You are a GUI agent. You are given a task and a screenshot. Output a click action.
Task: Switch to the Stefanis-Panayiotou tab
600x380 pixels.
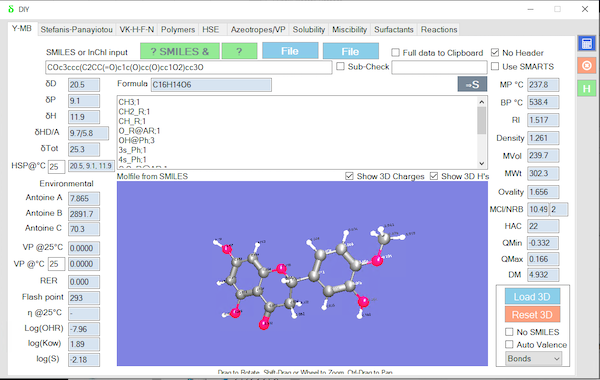click(x=77, y=29)
